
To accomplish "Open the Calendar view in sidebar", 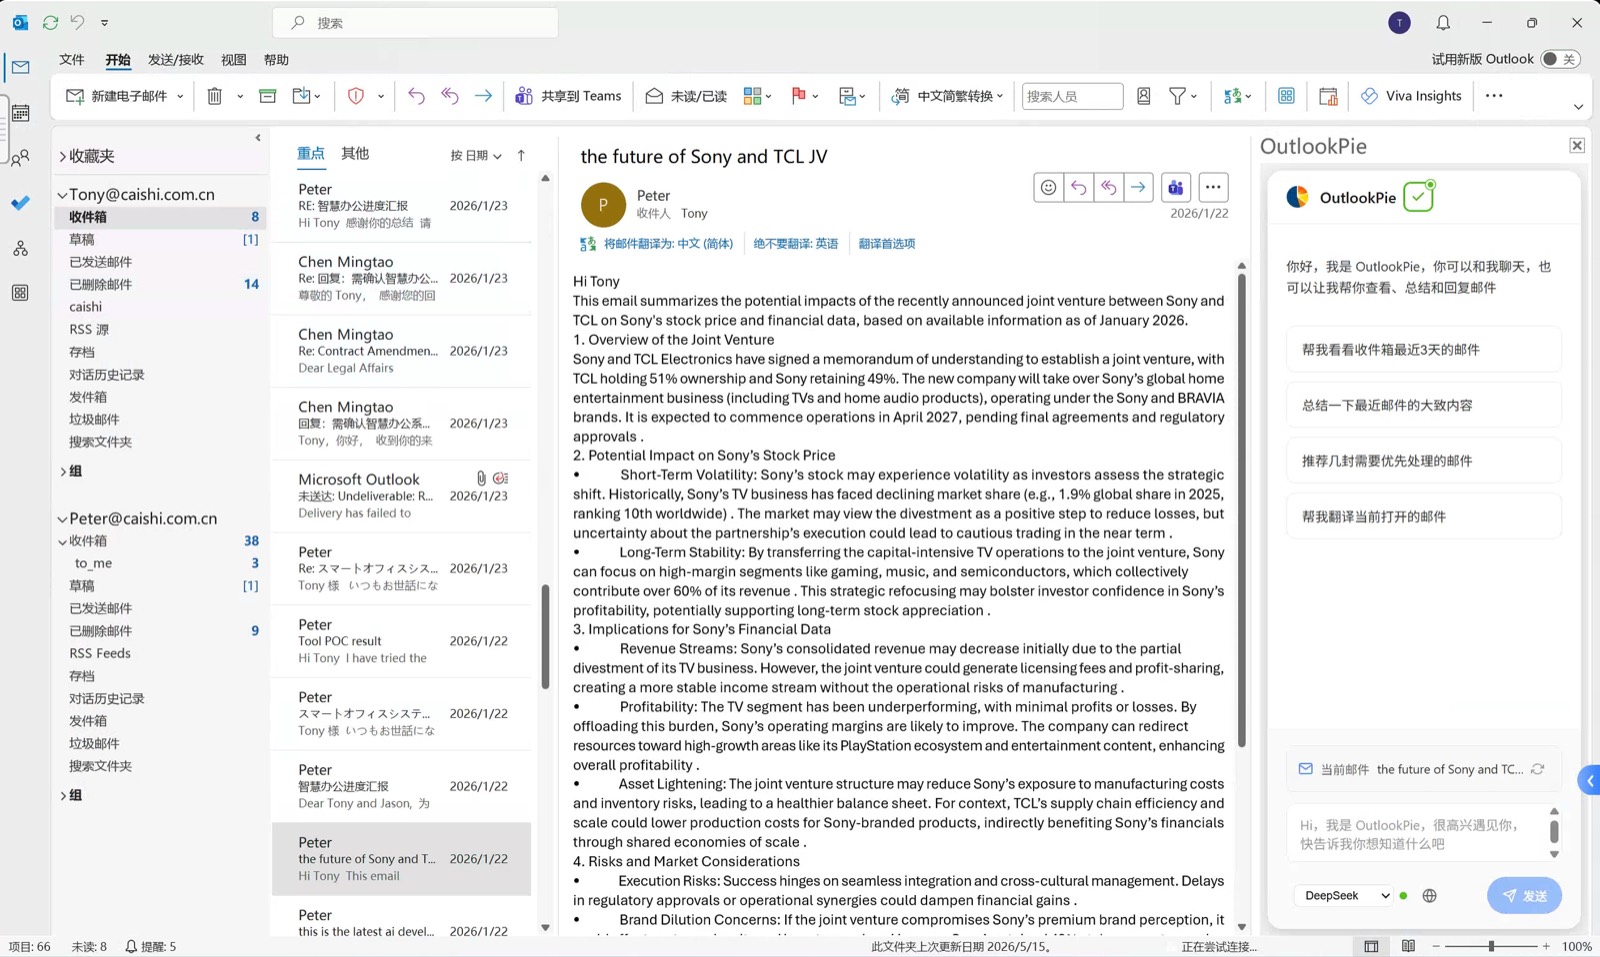I will pos(20,113).
